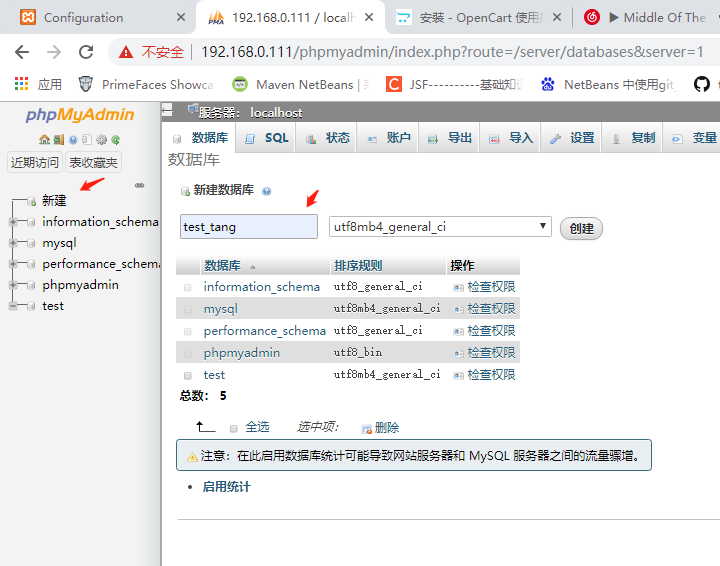Open the SQL tab

tap(266, 138)
